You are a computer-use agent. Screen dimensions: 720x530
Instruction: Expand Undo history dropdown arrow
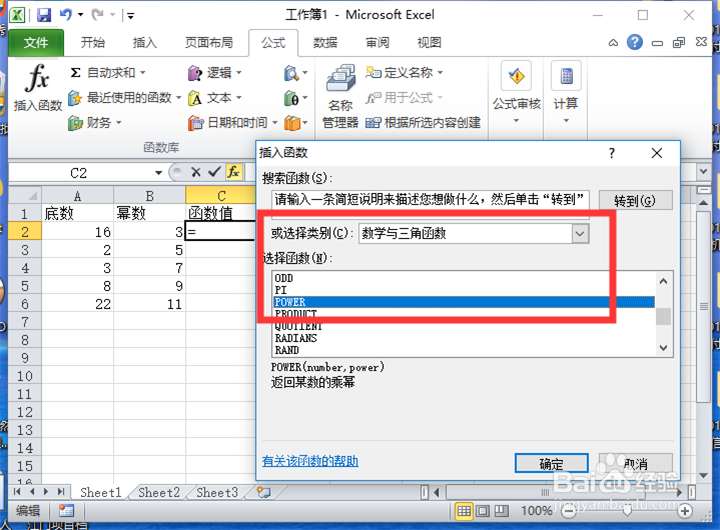[x=80, y=15]
